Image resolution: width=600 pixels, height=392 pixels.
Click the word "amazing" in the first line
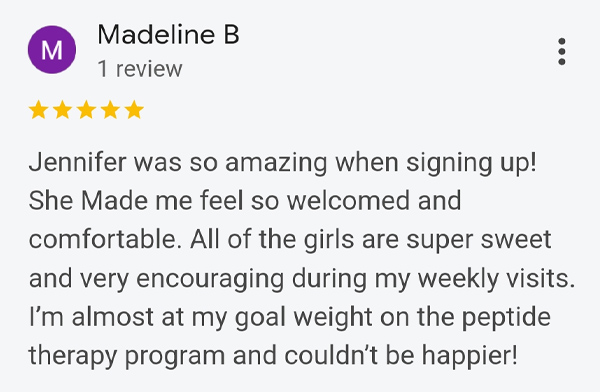point(276,163)
